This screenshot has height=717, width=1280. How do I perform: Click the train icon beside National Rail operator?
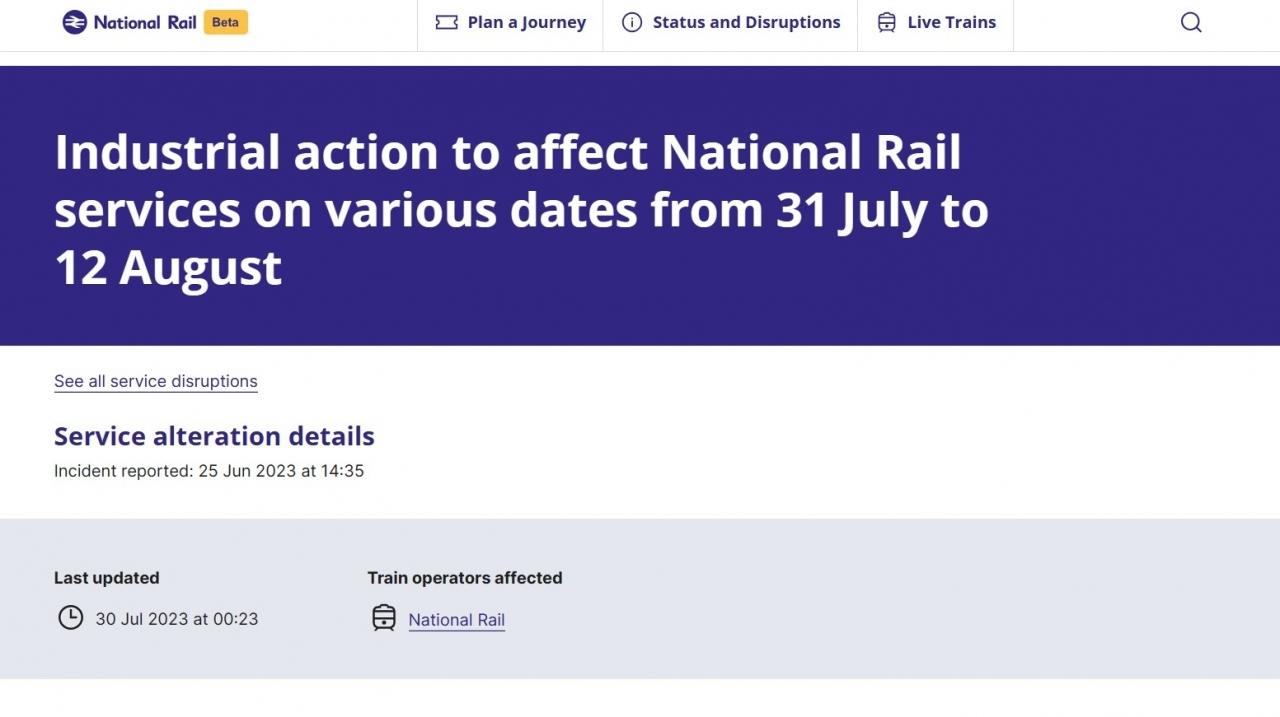384,618
